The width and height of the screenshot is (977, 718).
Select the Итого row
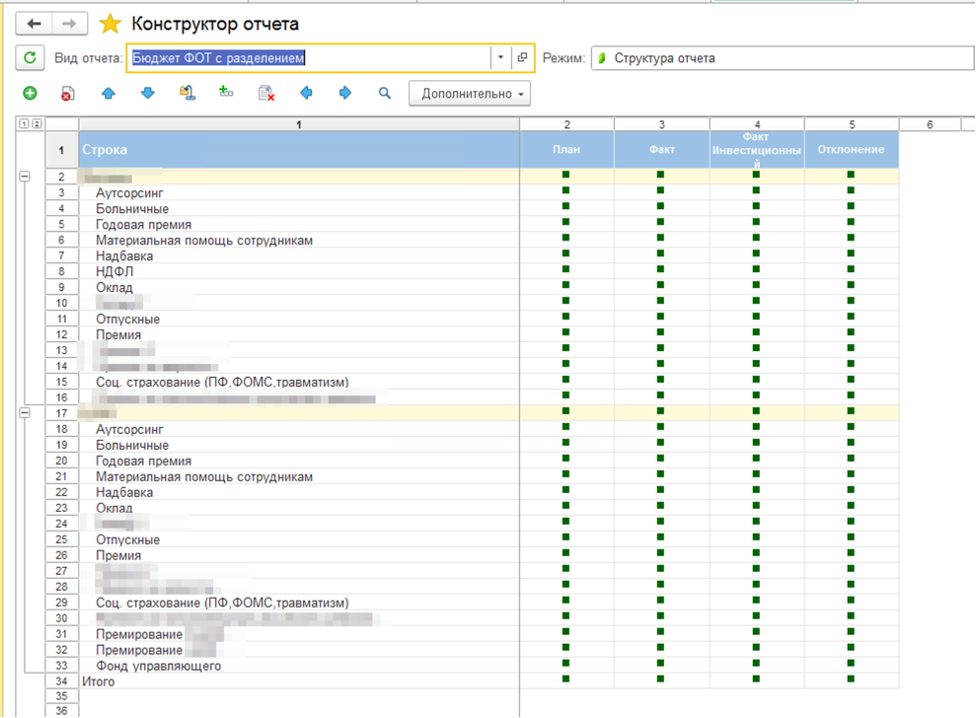click(x=299, y=682)
